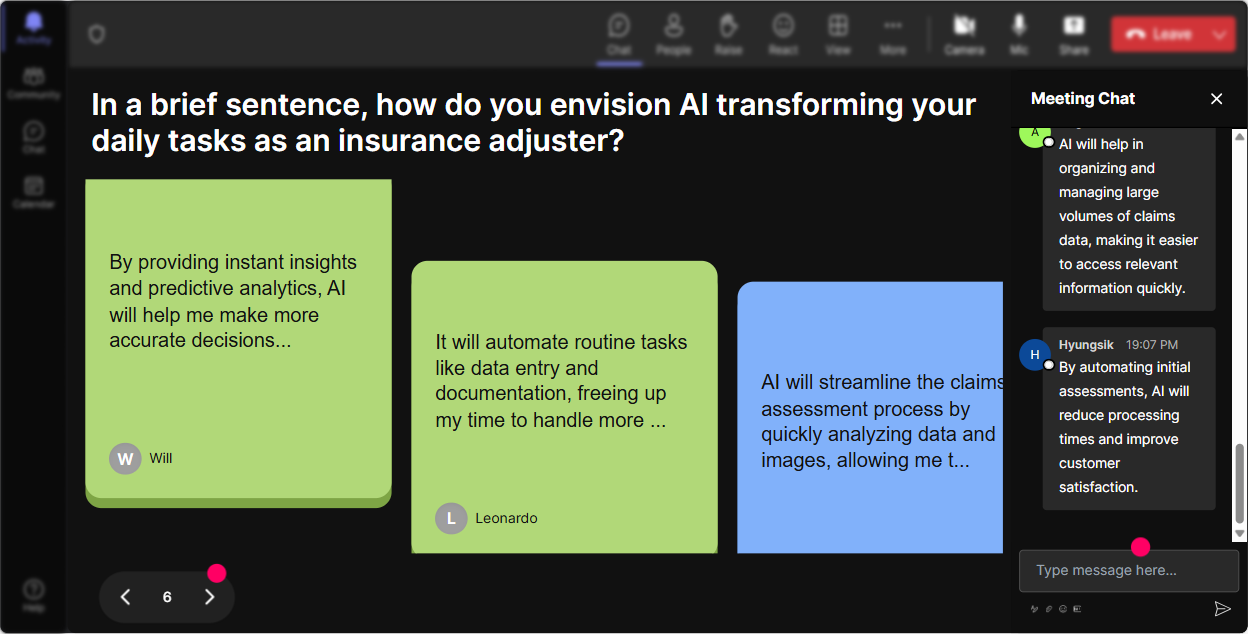Click the name Leonardo on the card
The image size is (1248, 634).
click(x=506, y=518)
